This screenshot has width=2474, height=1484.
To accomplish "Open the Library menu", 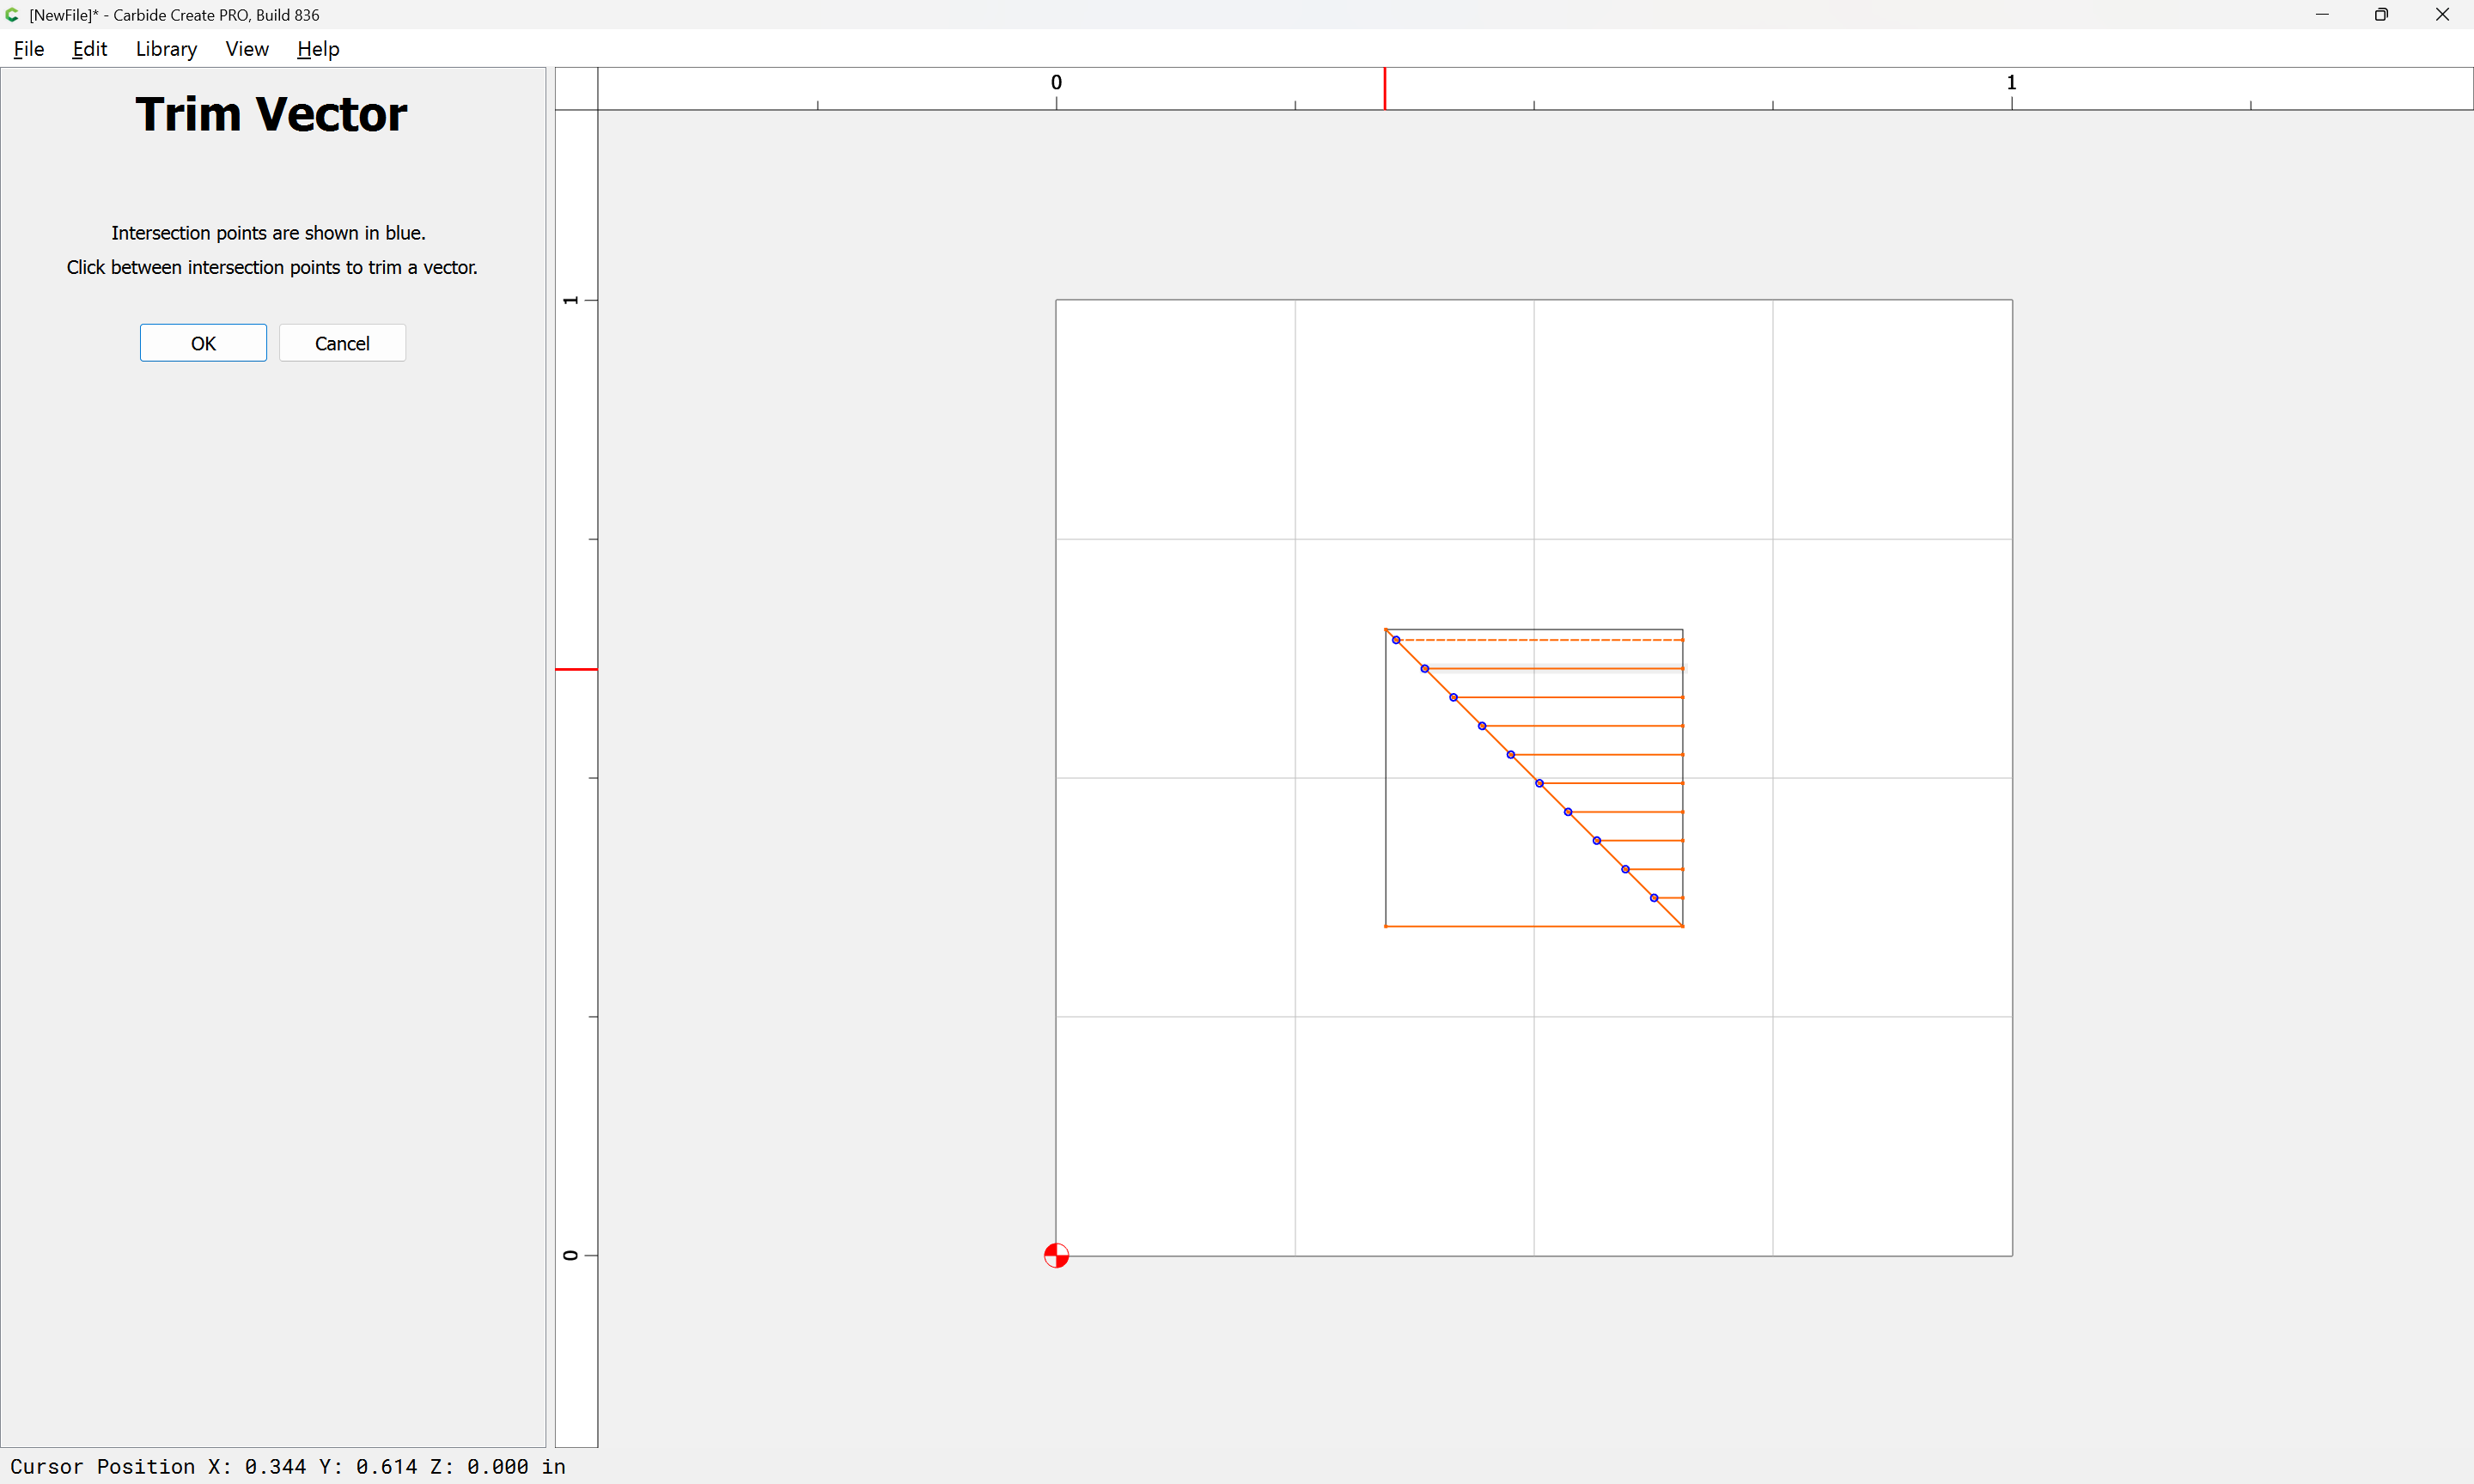I will (166, 49).
